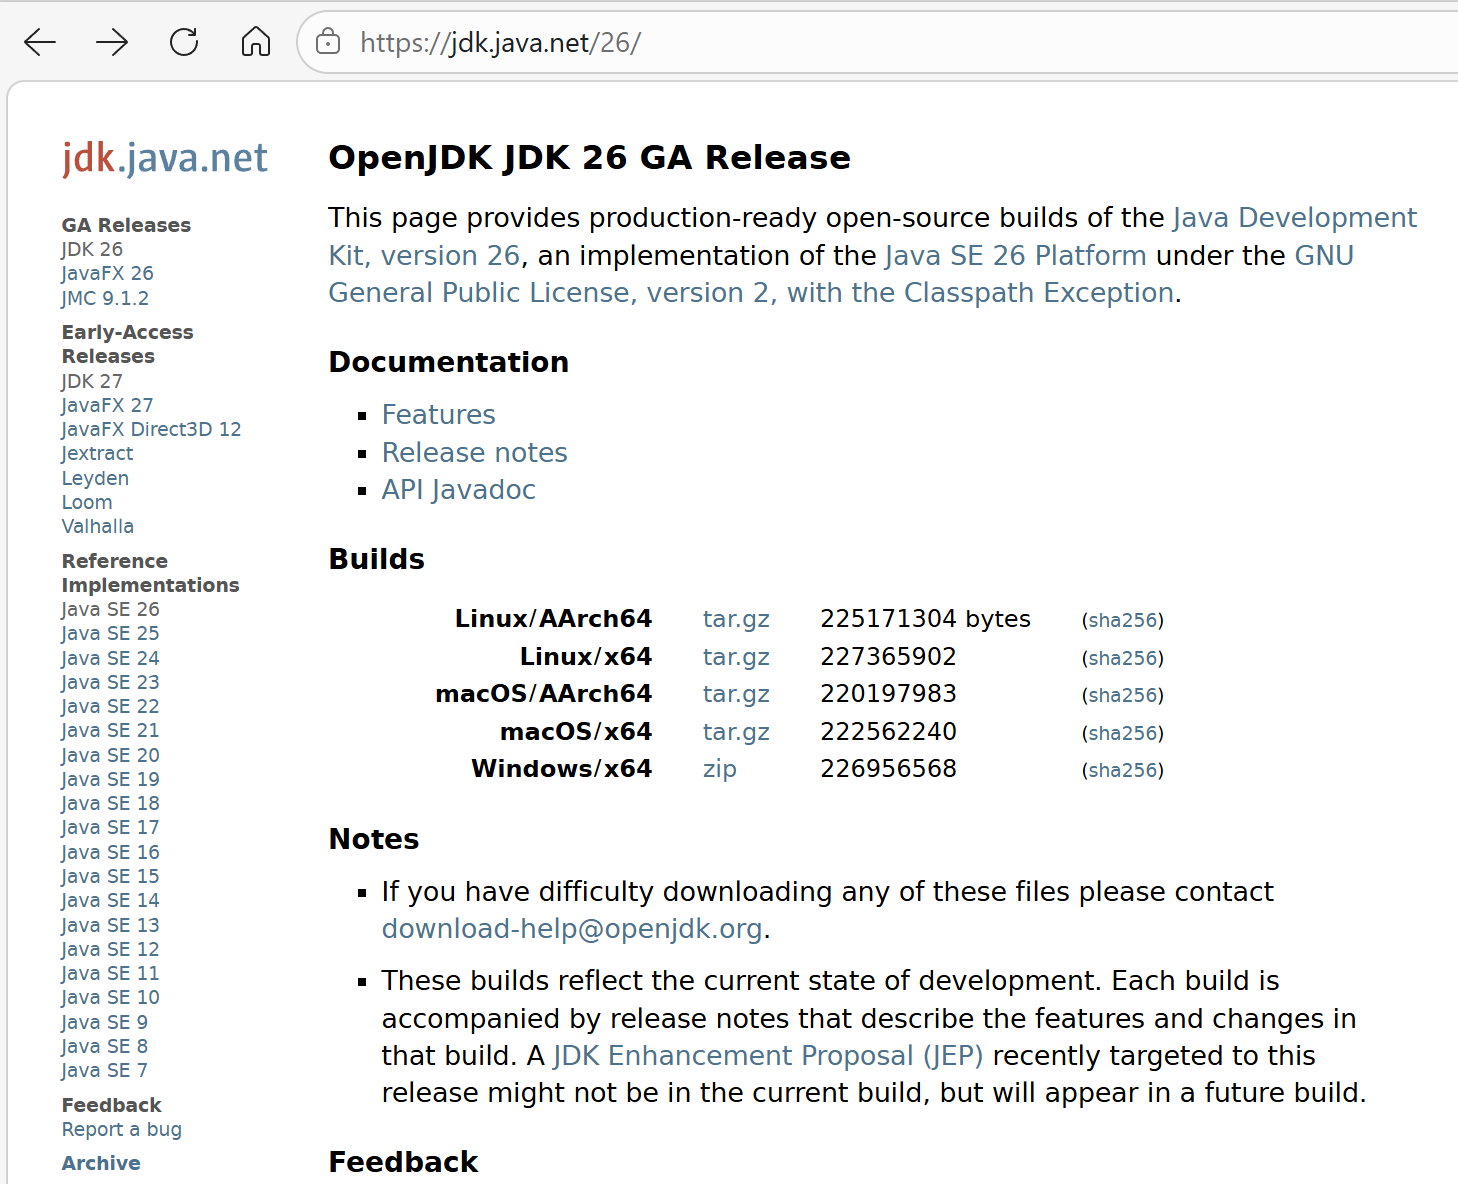Open the Java SE 17 reference implementation
The height and width of the screenshot is (1184, 1458).
pos(110,827)
